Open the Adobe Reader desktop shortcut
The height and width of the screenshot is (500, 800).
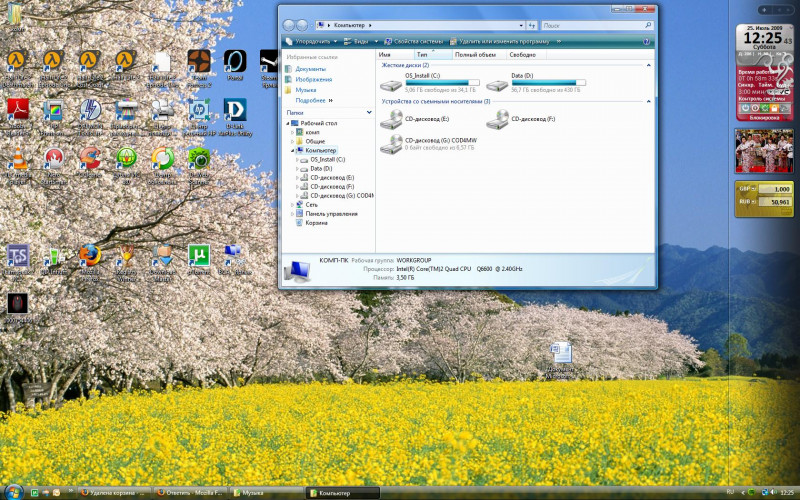pyautogui.click(x=18, y=110)
